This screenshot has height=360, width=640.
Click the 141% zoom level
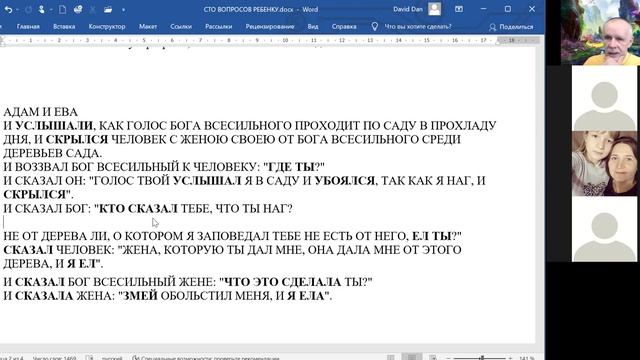point(527,358)
